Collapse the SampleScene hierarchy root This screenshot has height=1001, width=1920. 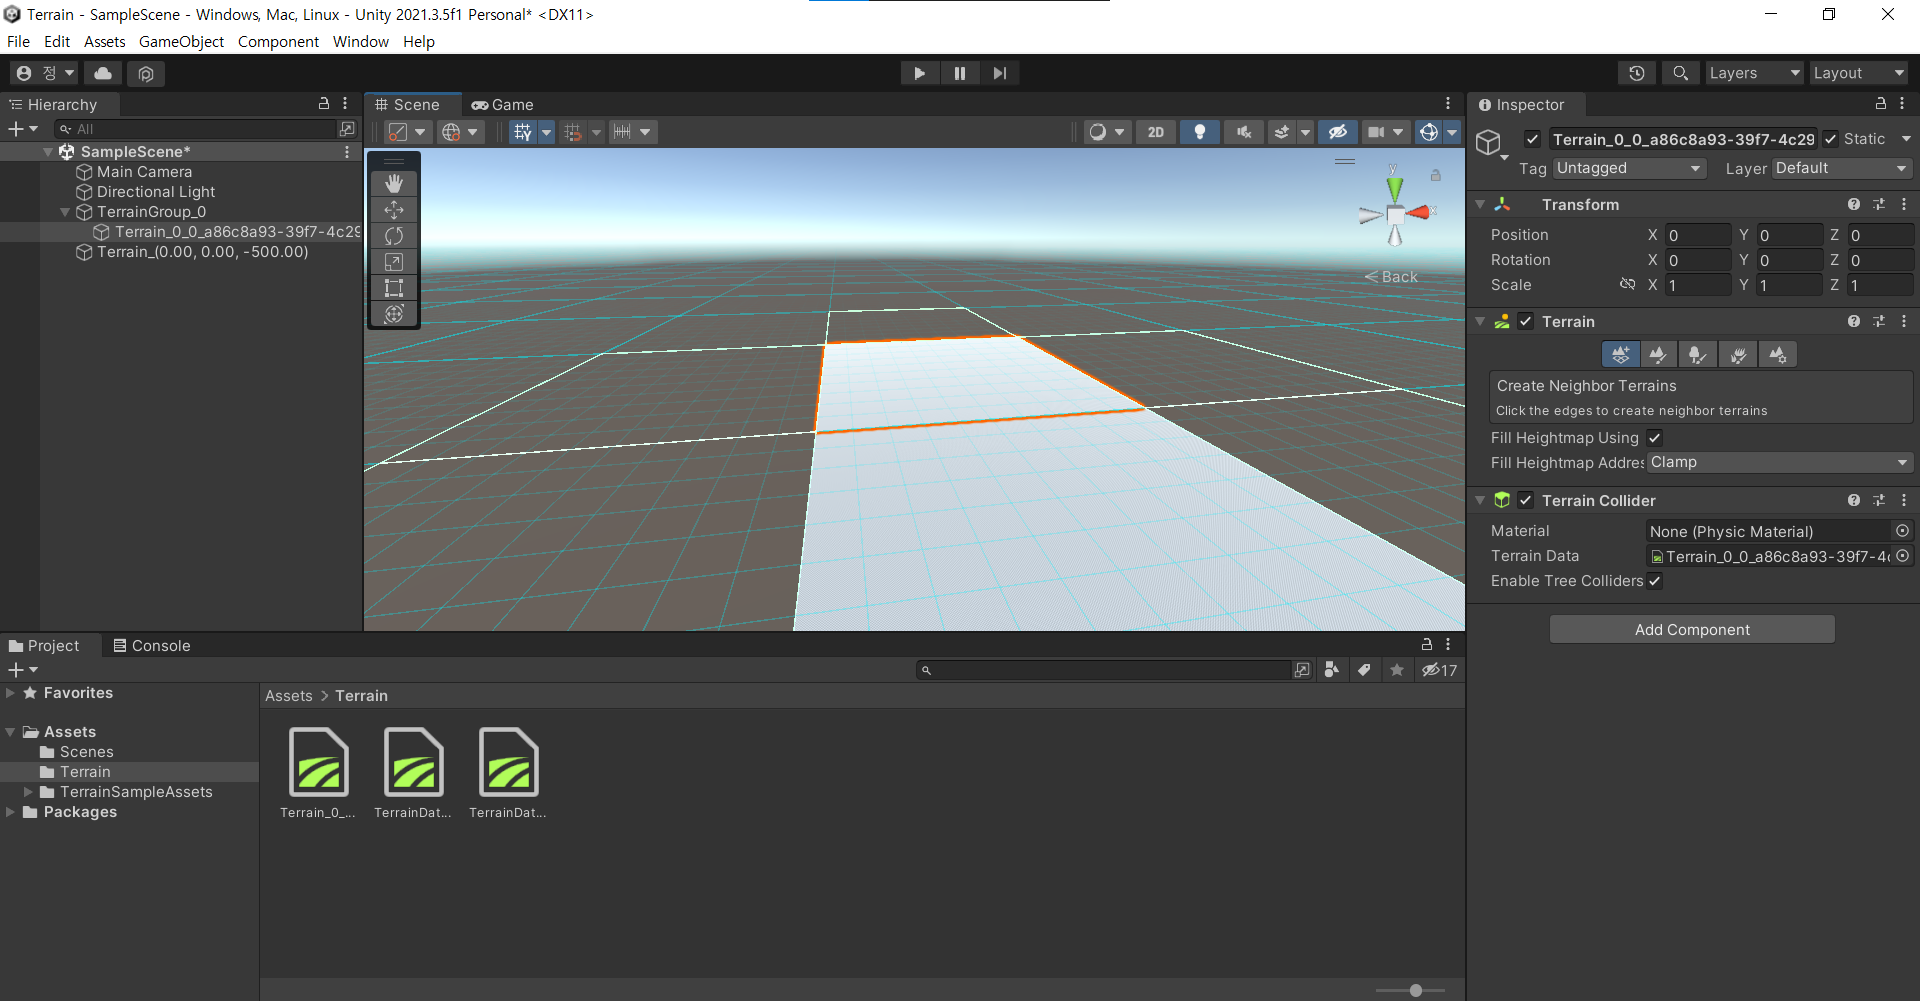[47, 152]
